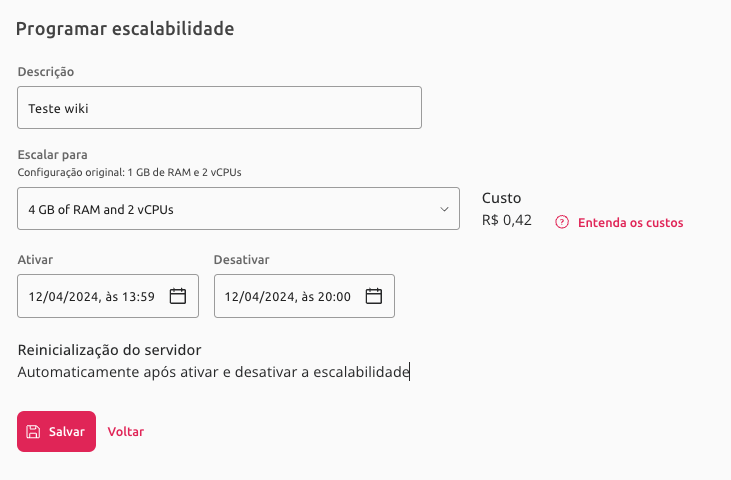The width and height of the screenshot is (731, 480).
Task: Click the "Escalar para" label
Action: (x=52, y=155)
